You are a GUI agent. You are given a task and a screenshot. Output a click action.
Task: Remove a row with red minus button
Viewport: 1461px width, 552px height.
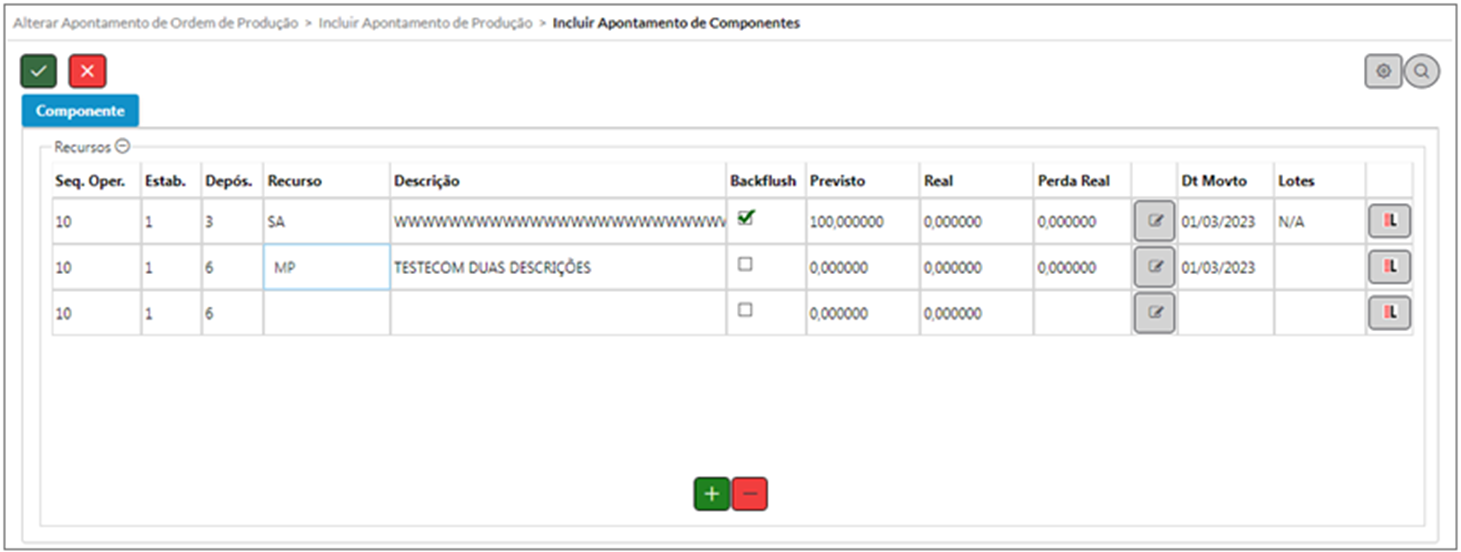pos(750,494)
